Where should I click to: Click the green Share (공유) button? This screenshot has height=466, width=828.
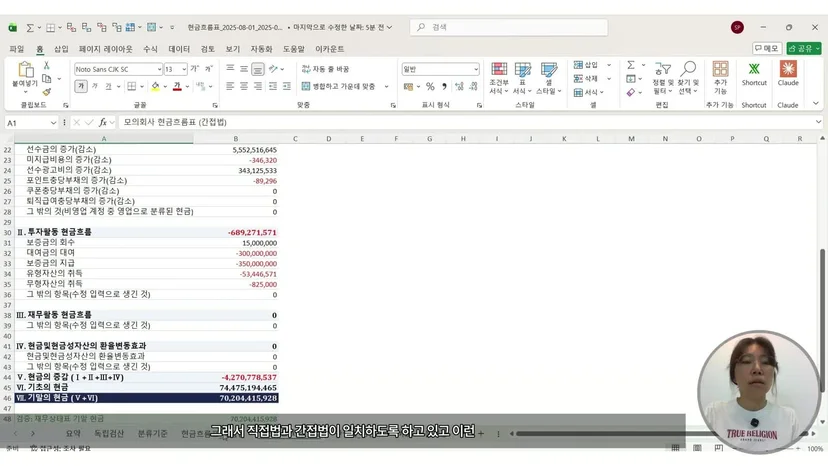pos(804,49)
